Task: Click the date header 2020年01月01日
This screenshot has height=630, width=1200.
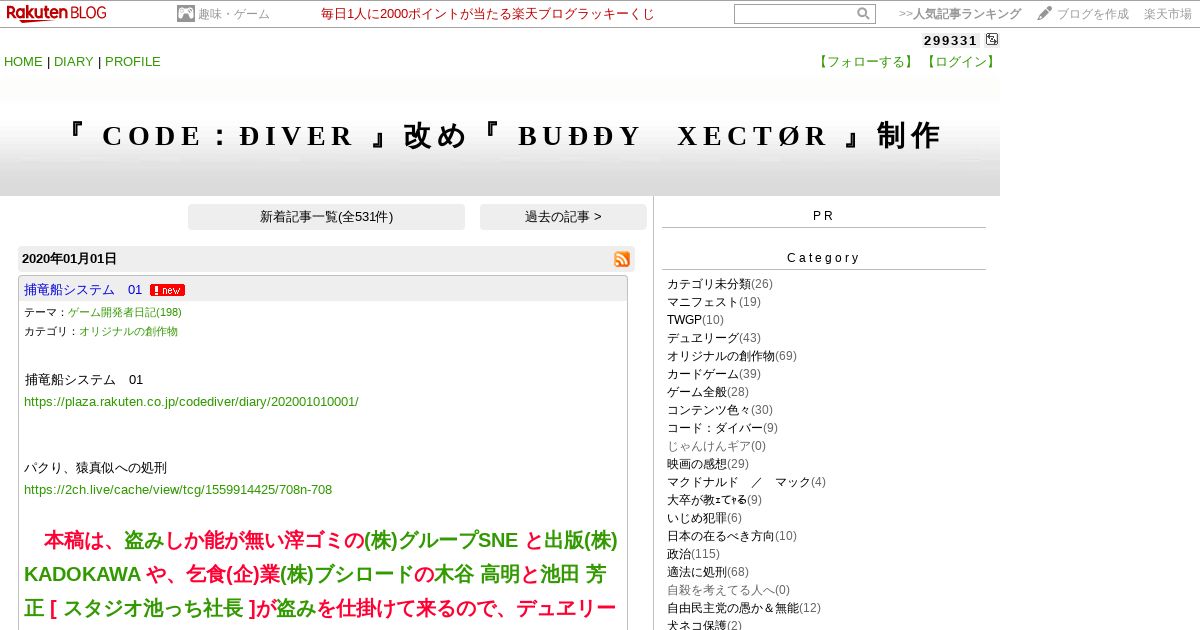Action: (x=69, y=259)
